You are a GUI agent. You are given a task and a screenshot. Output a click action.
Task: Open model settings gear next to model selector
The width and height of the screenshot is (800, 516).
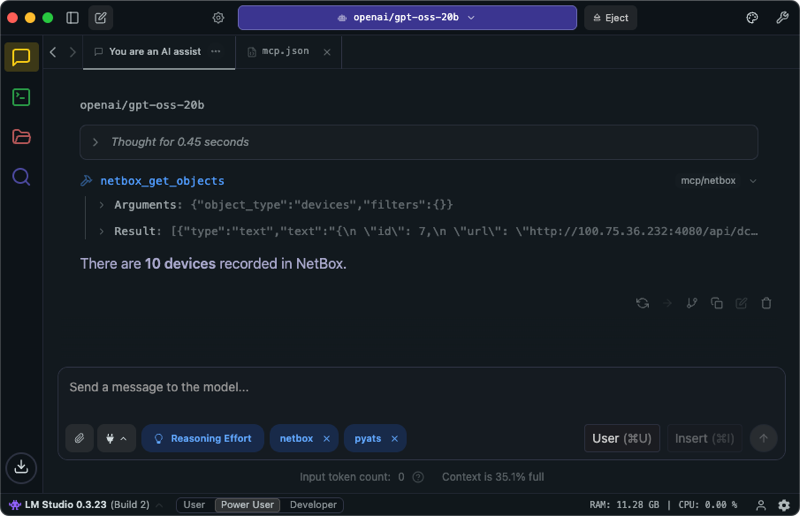[x=218, y=18]
